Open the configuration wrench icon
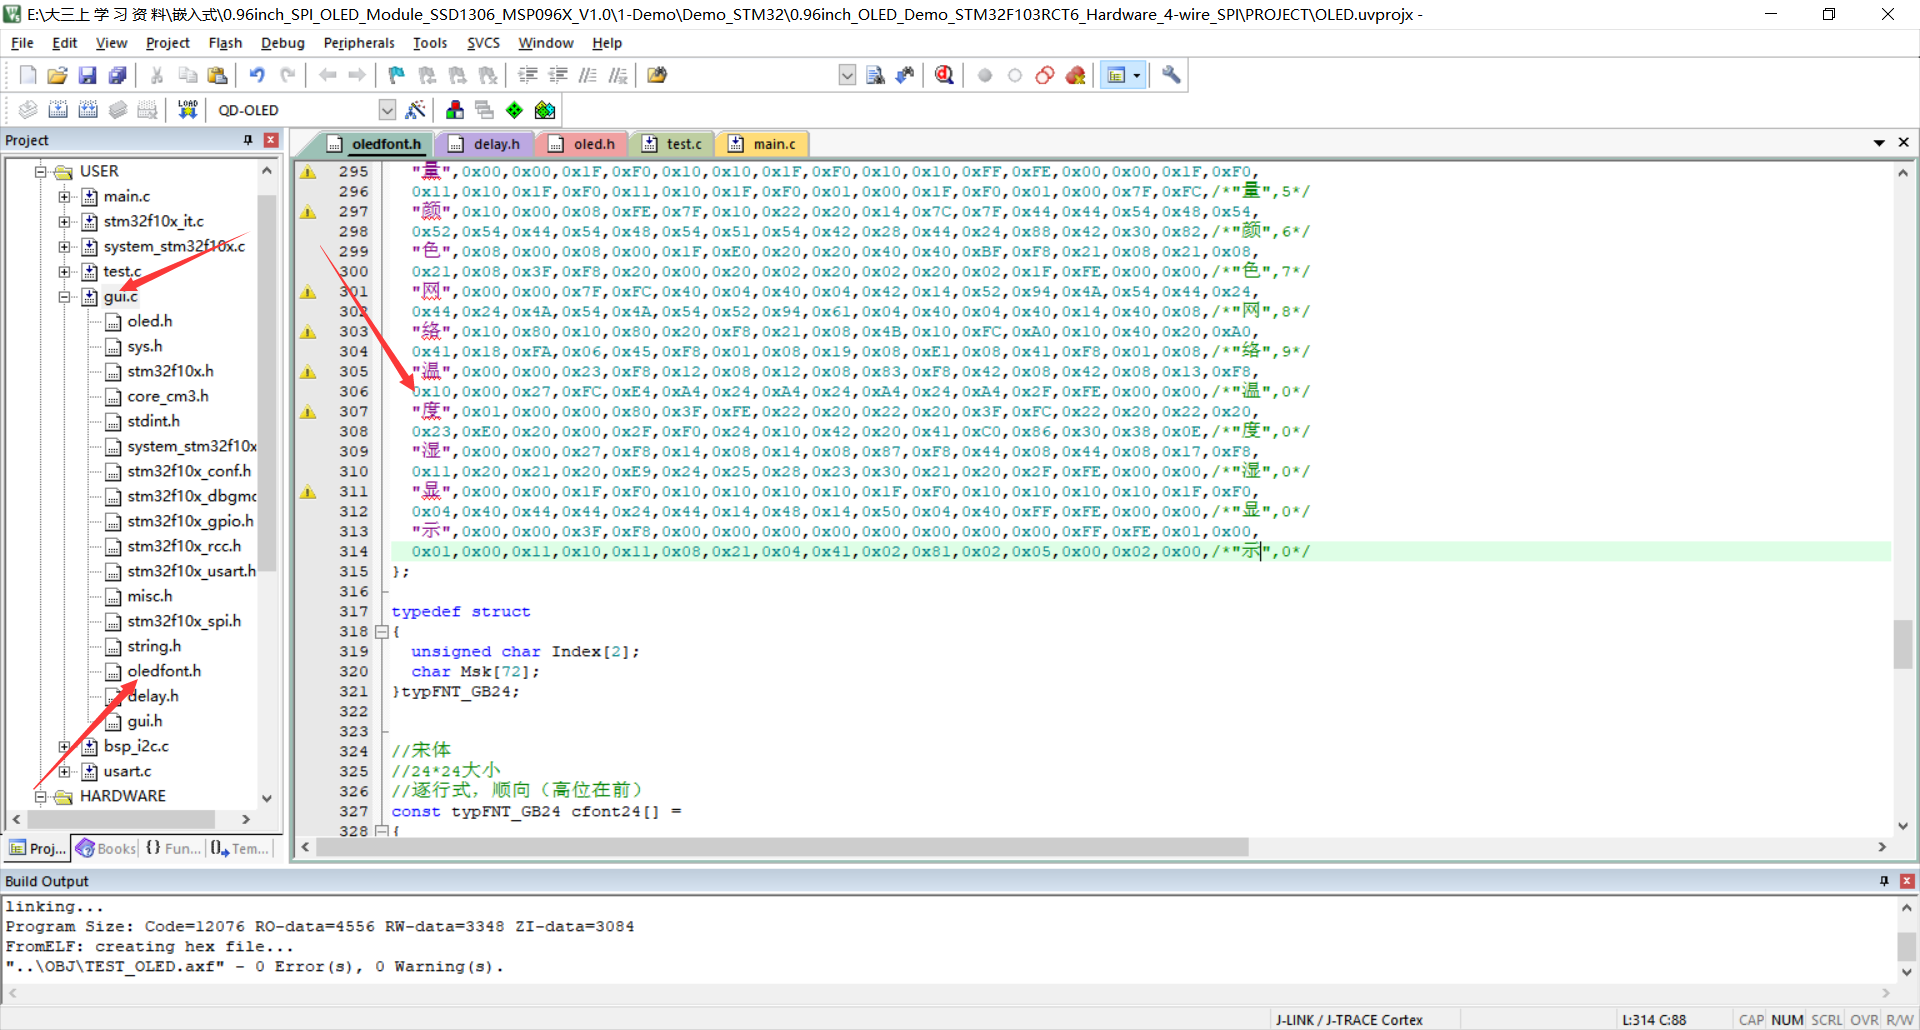 tap(1171, 75)
